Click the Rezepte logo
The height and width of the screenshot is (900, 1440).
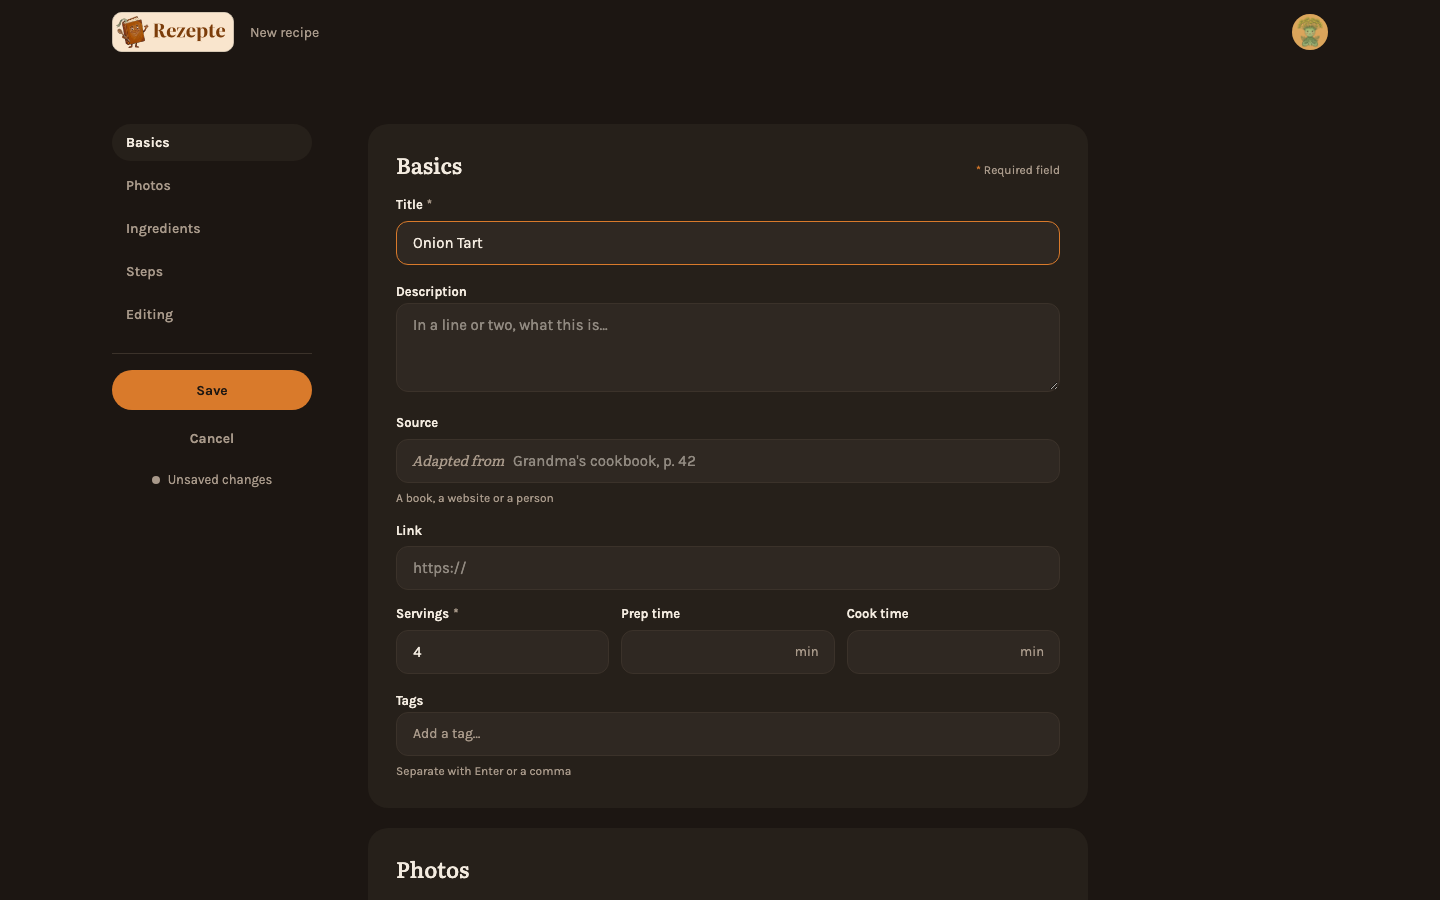173,32
